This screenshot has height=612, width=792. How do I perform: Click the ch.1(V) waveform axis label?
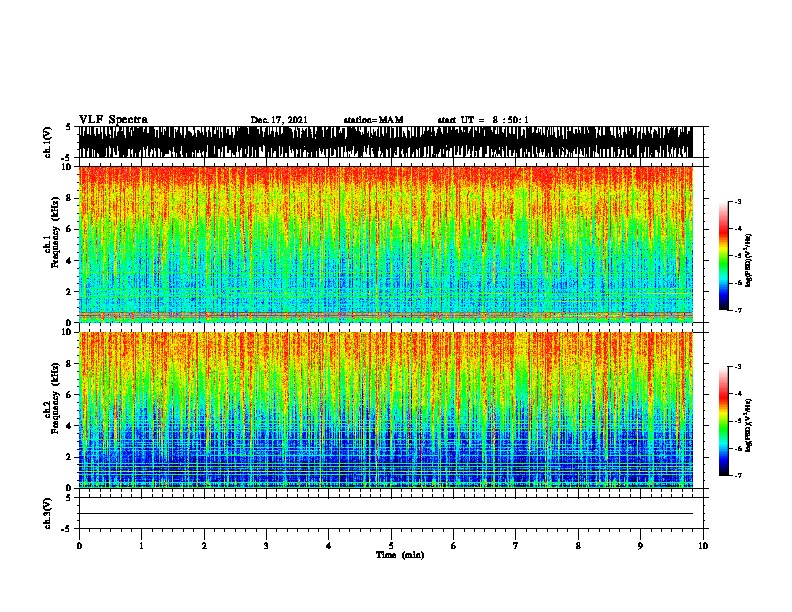(x=47, y=142)
